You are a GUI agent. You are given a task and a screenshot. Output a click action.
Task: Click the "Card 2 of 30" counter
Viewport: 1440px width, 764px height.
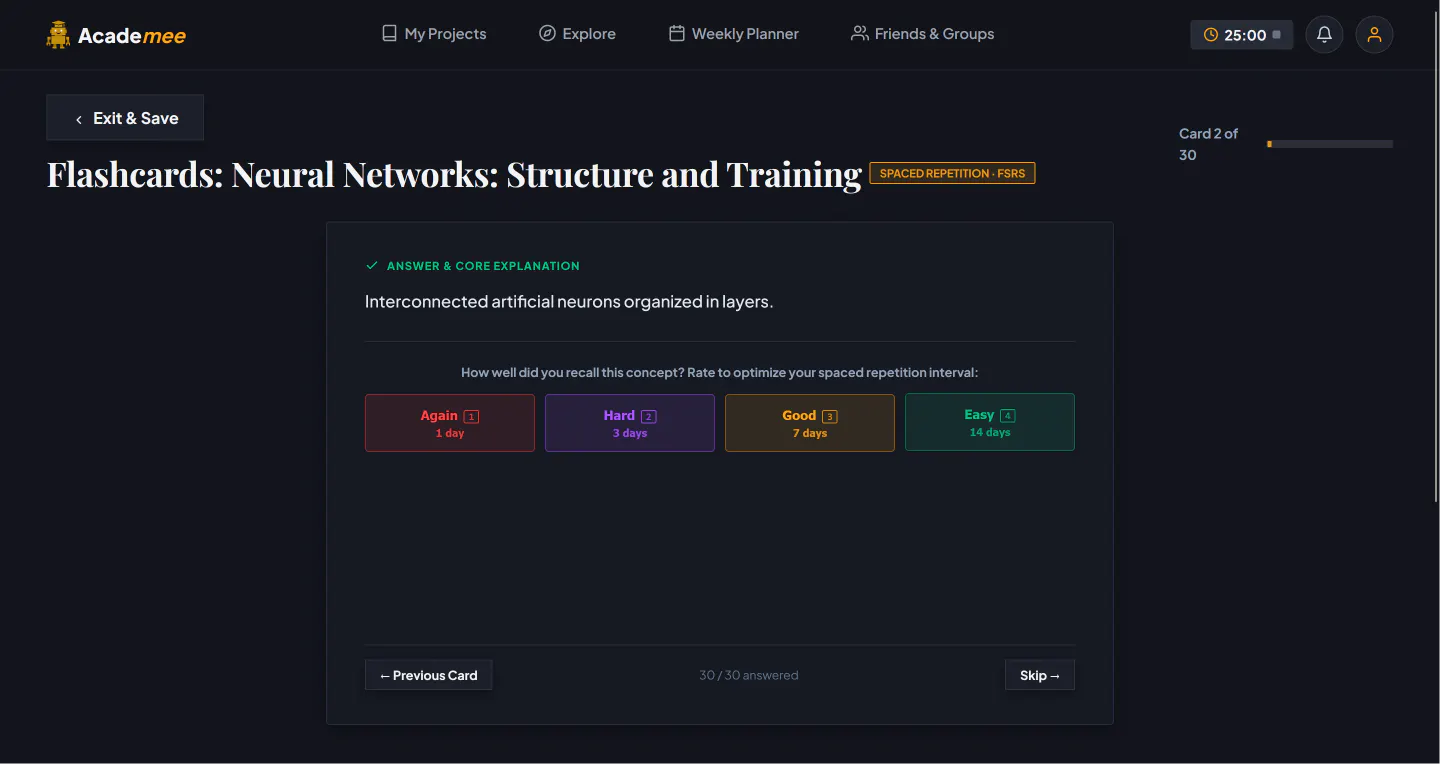(1209, 144)
